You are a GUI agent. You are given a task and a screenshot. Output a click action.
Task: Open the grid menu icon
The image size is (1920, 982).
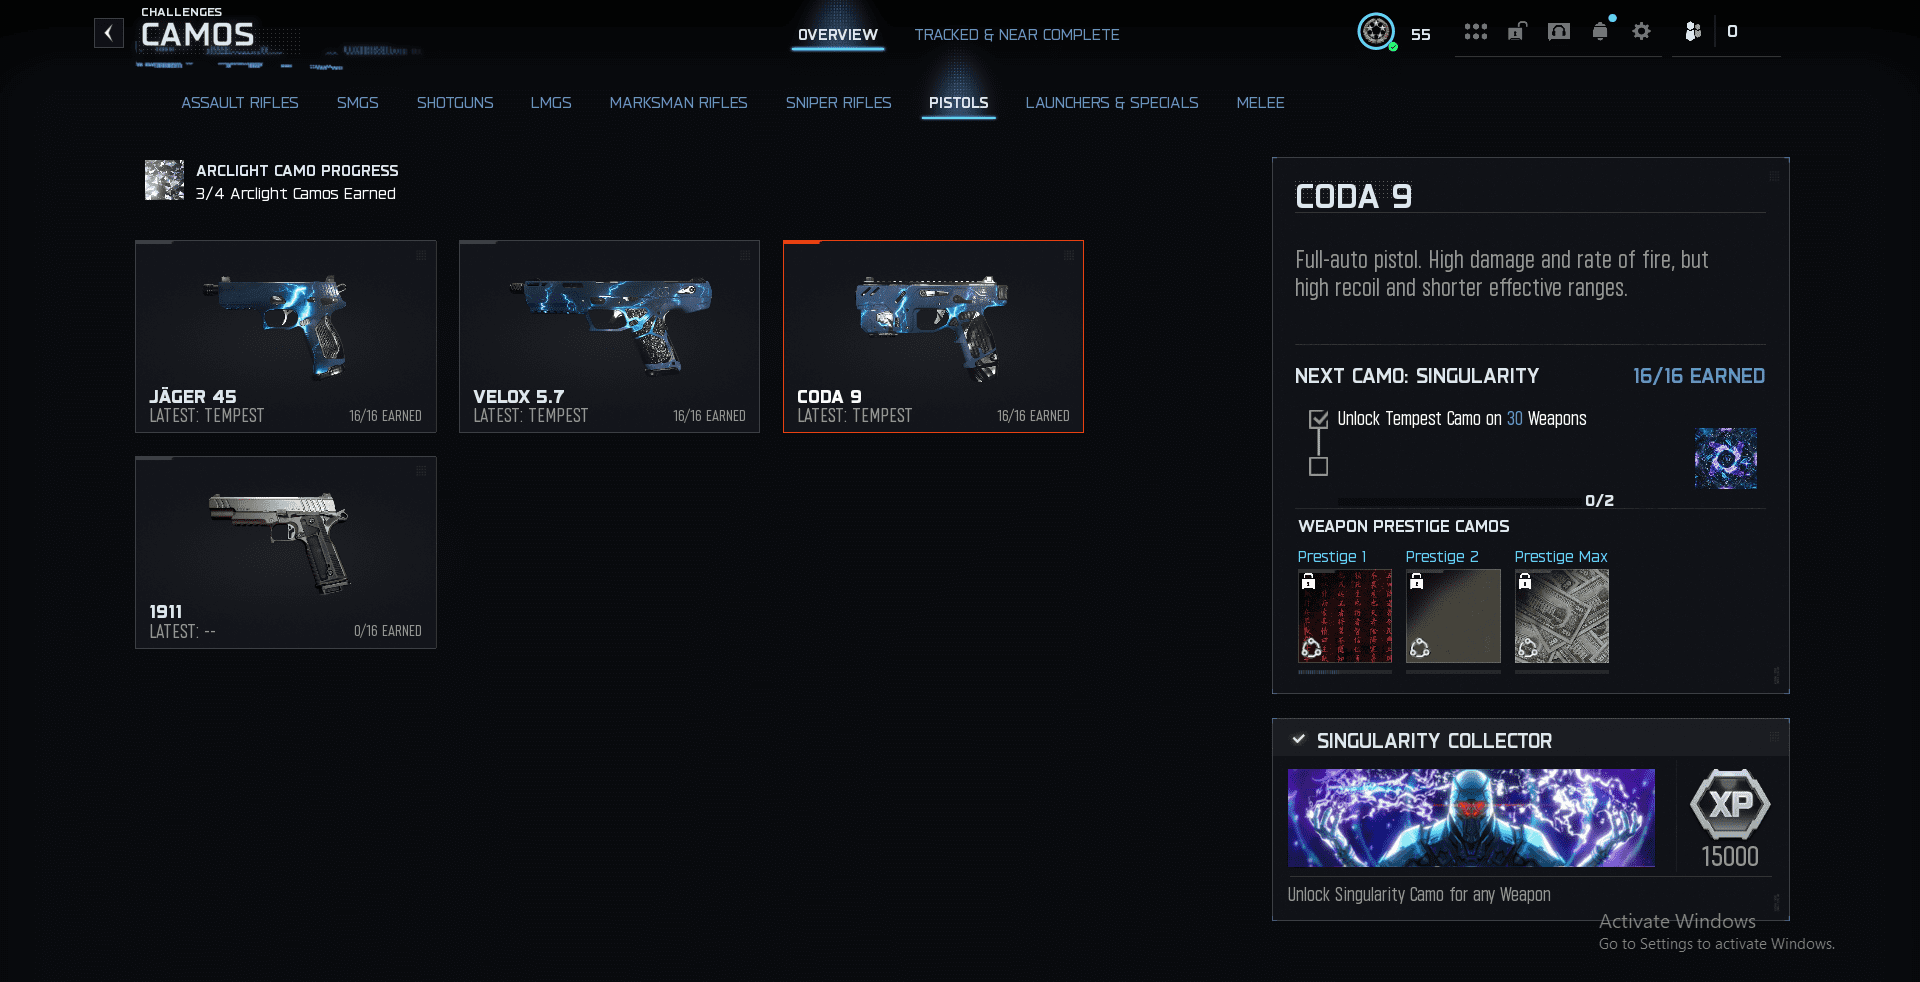1475,32
